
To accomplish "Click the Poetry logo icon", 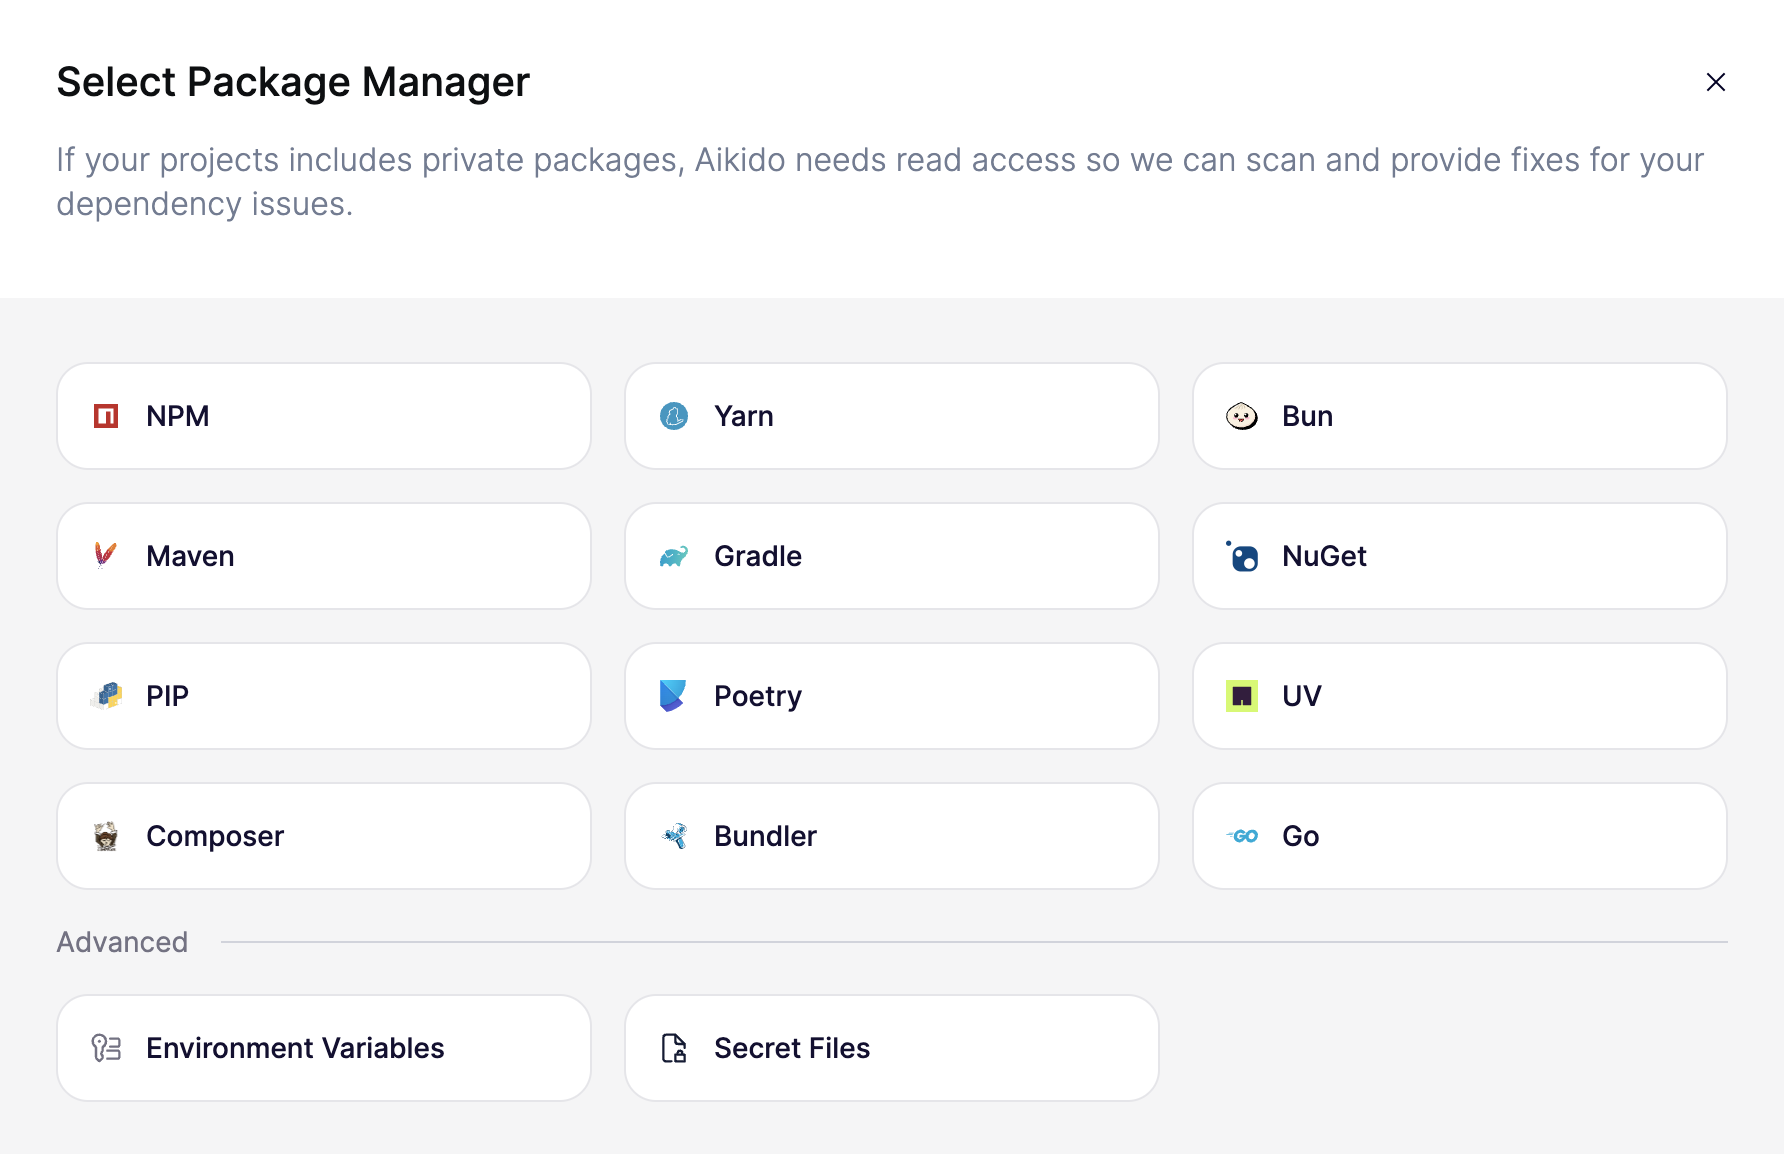I will point(674,696).
